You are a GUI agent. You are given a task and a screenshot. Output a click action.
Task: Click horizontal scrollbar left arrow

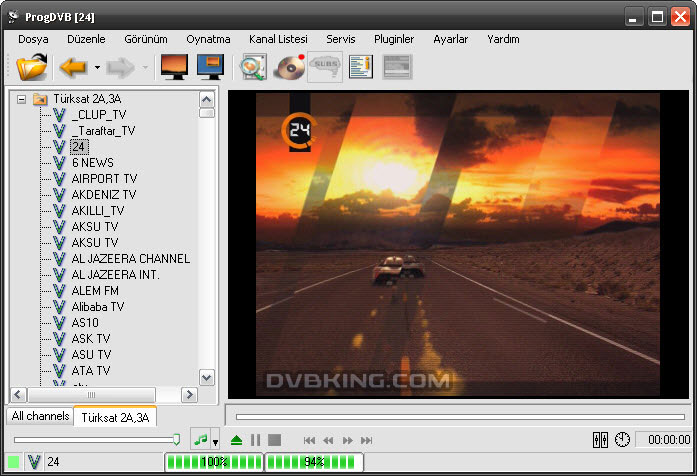click(x=18, y=395)
